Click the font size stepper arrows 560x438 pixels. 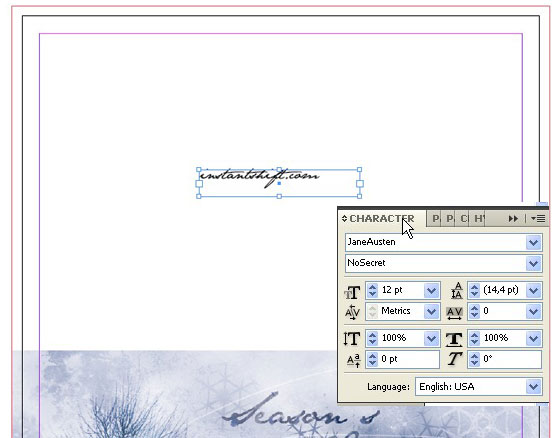pos(372,290)
